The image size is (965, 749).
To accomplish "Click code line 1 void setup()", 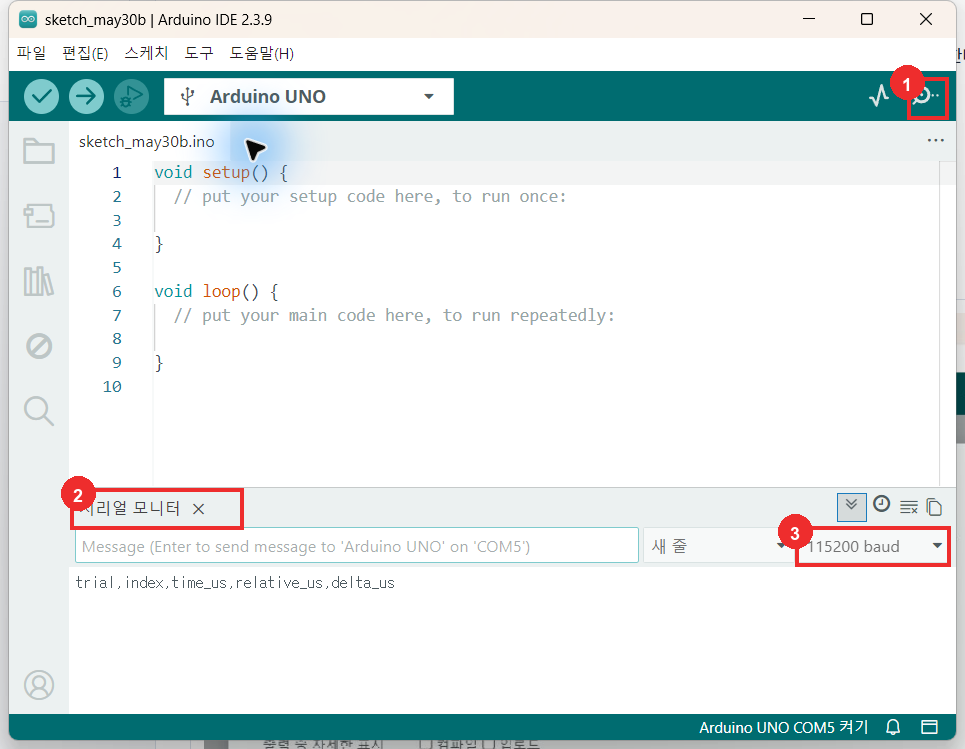I will click(220, 172).
